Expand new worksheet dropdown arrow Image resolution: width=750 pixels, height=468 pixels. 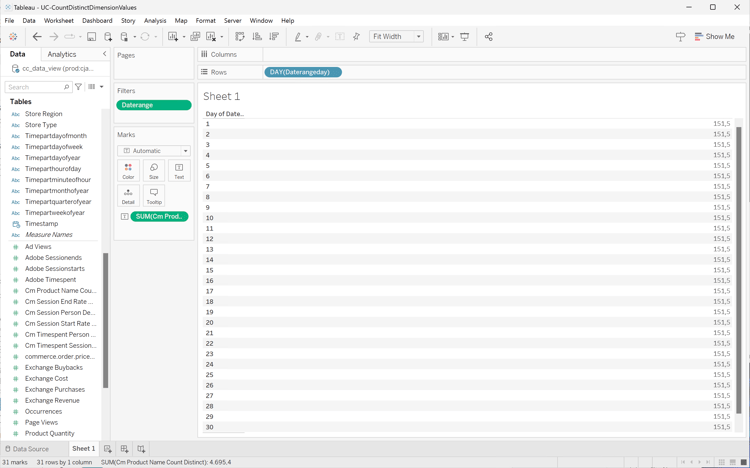(x=184, y=37)
